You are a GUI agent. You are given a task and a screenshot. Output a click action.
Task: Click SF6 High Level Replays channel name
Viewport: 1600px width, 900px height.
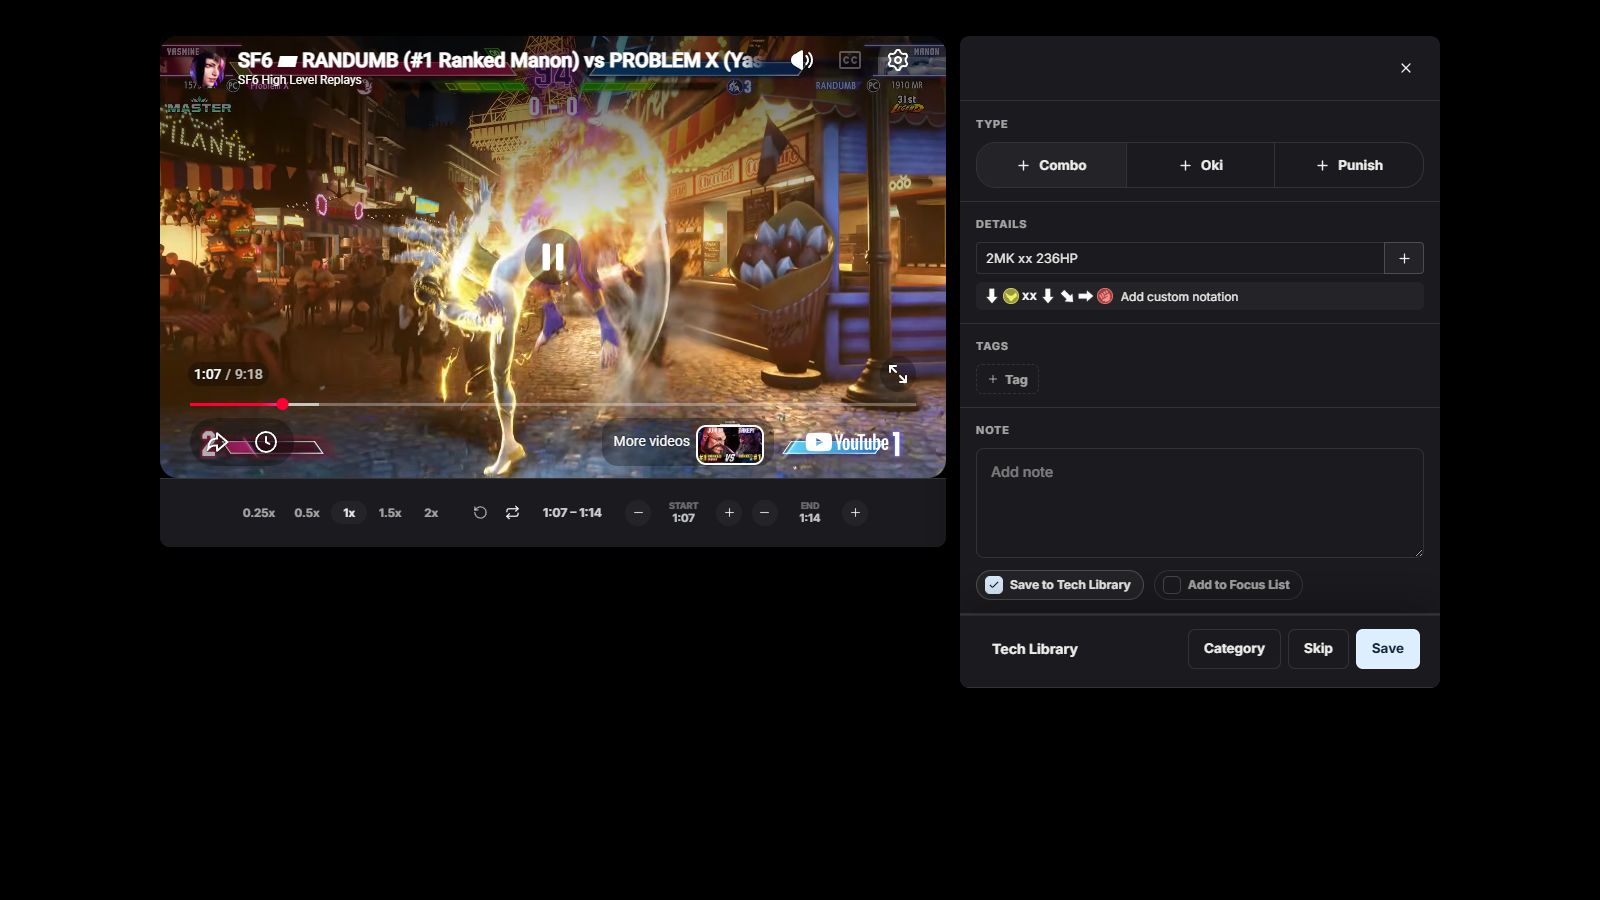pos(300,80)
